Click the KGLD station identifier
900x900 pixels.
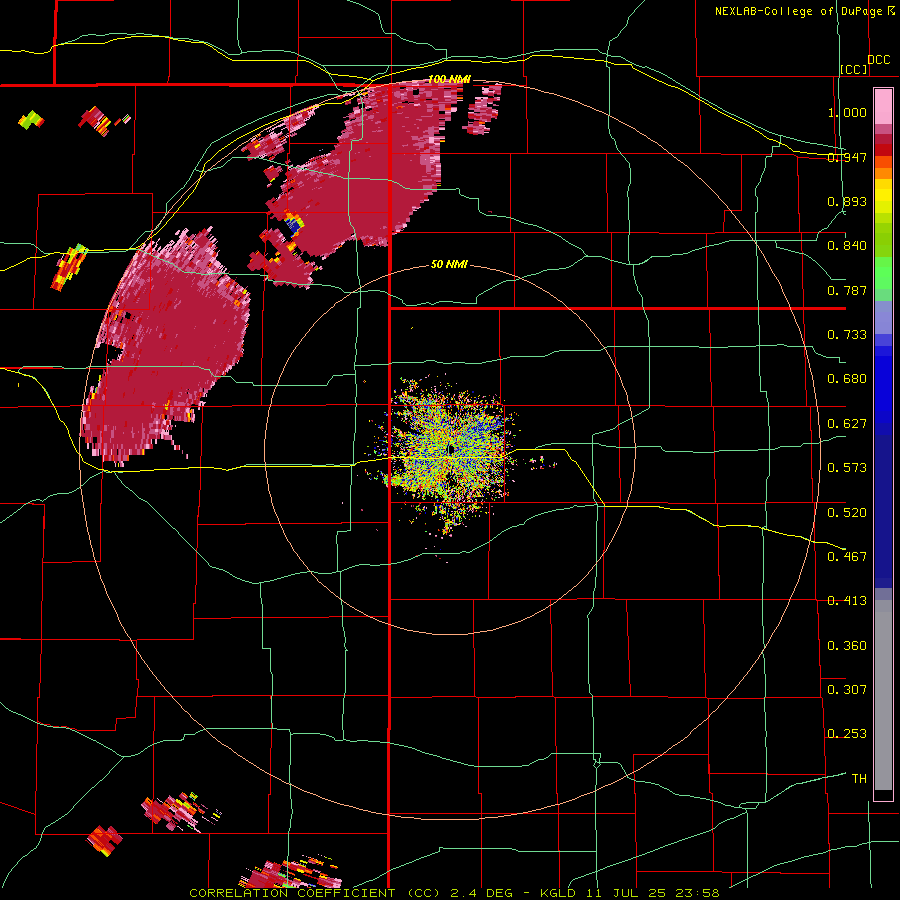pyautogui.click(x=560, y=893)
